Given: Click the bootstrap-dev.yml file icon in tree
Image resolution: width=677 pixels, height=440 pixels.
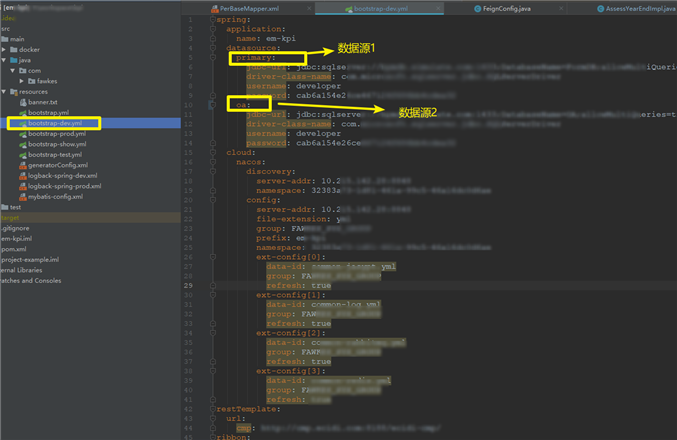Looking at the screenshot, I should [x=23, y=123].
